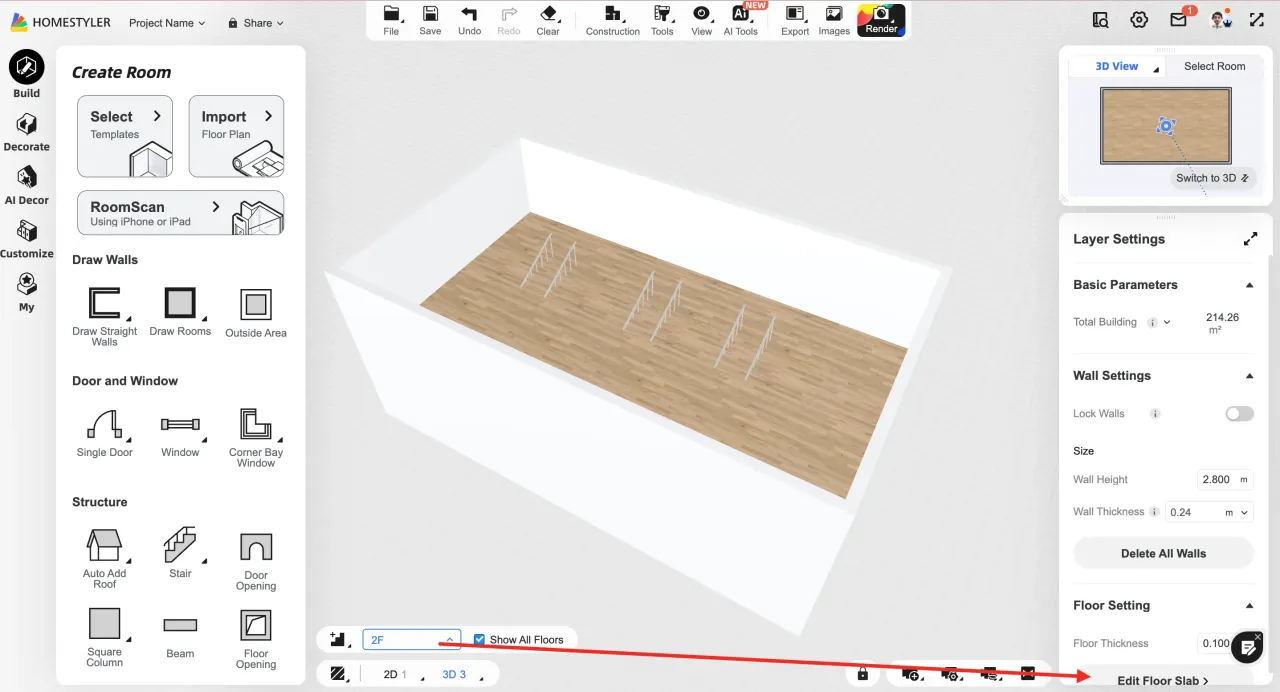Click the Edit Floor Slab button
Image resolution: width=1280 pixels, height=692 pixels.
point(1162,681)
